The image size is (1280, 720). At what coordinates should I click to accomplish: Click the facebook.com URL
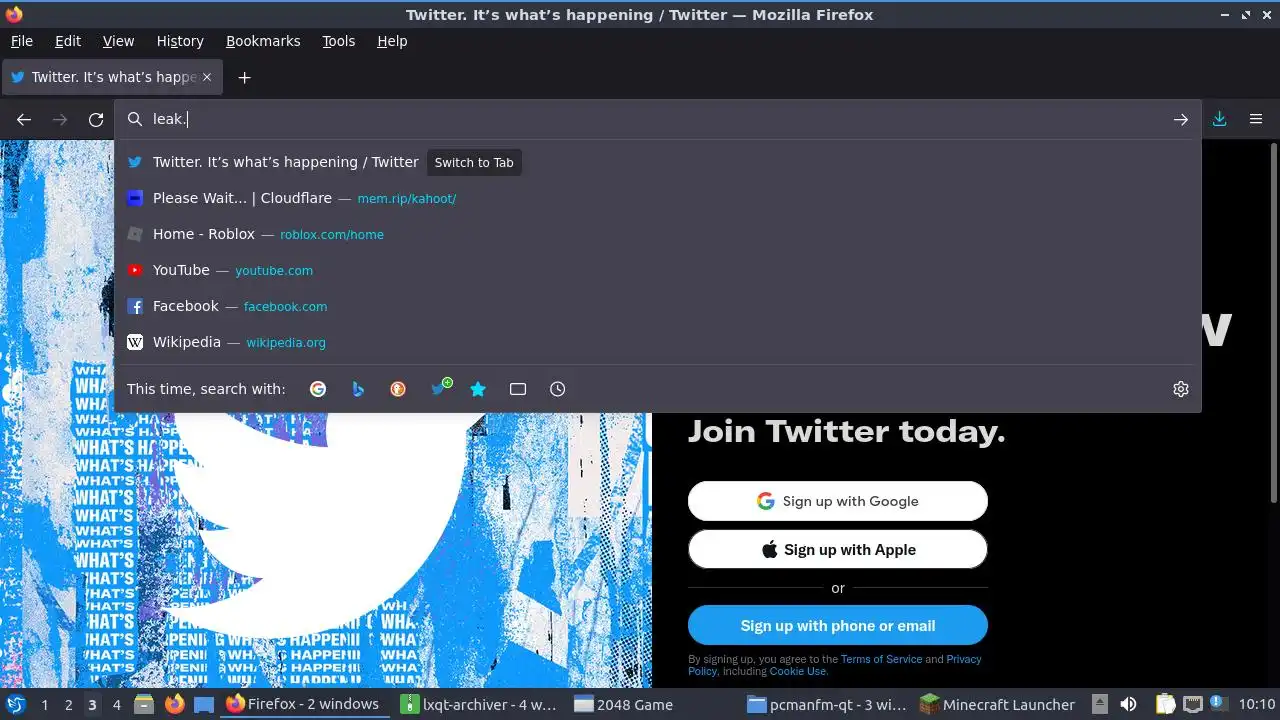coord(285,307)
